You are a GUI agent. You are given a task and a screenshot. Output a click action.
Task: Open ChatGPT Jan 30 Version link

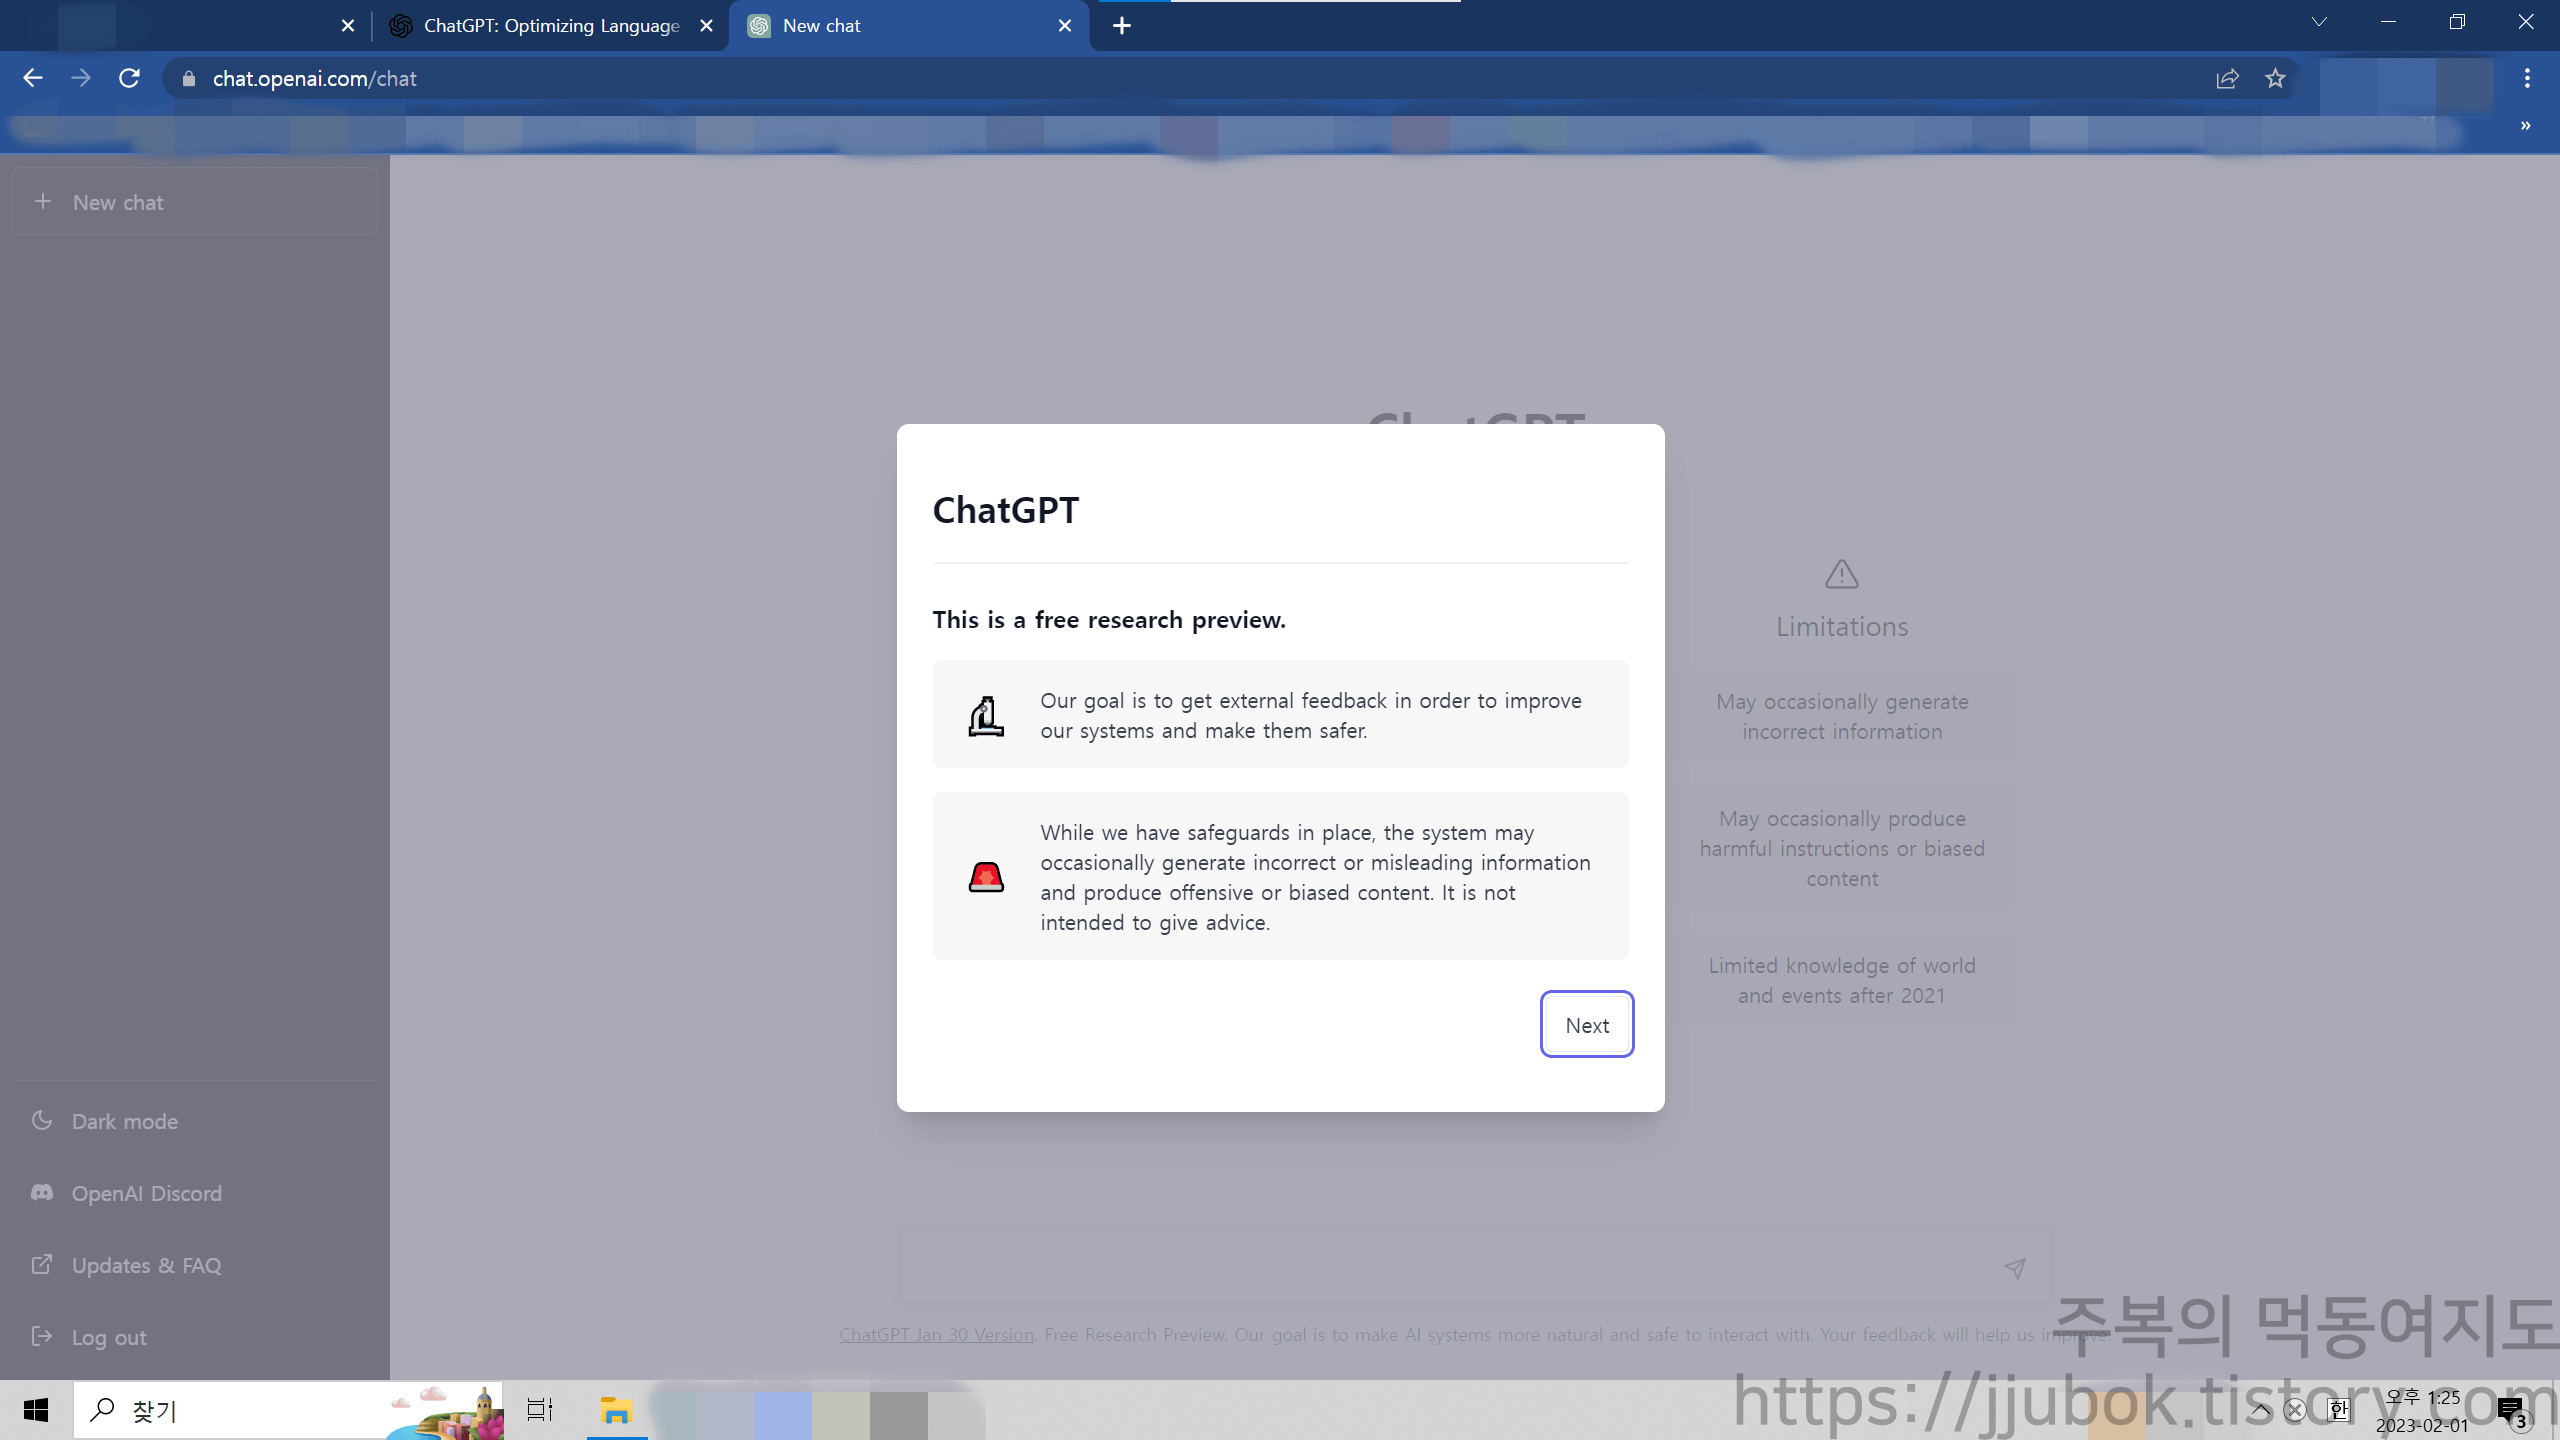pyautogui.click(x=936, y=1334)
